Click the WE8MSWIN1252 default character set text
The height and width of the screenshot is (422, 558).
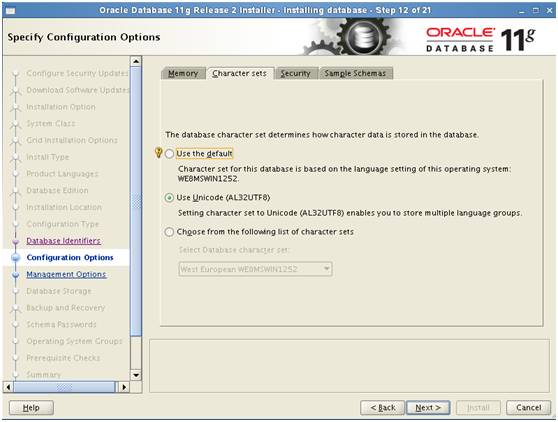coord(208,179)
